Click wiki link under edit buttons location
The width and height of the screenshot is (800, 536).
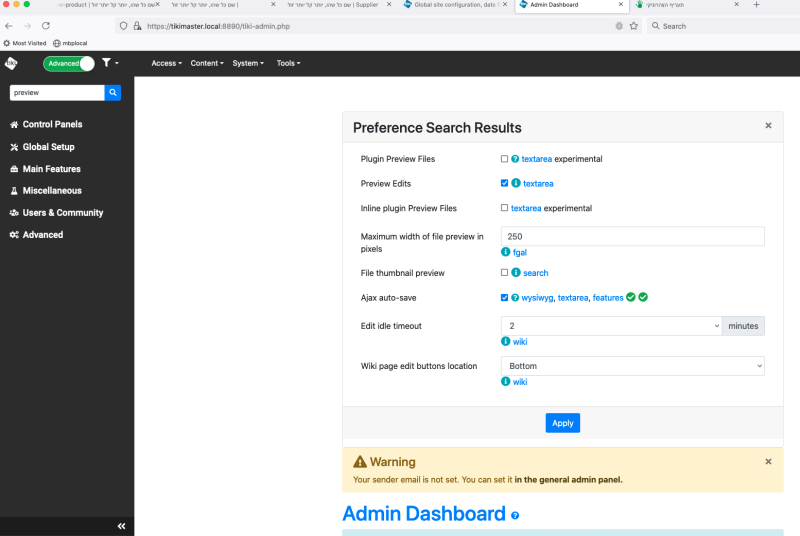(519, 382)
